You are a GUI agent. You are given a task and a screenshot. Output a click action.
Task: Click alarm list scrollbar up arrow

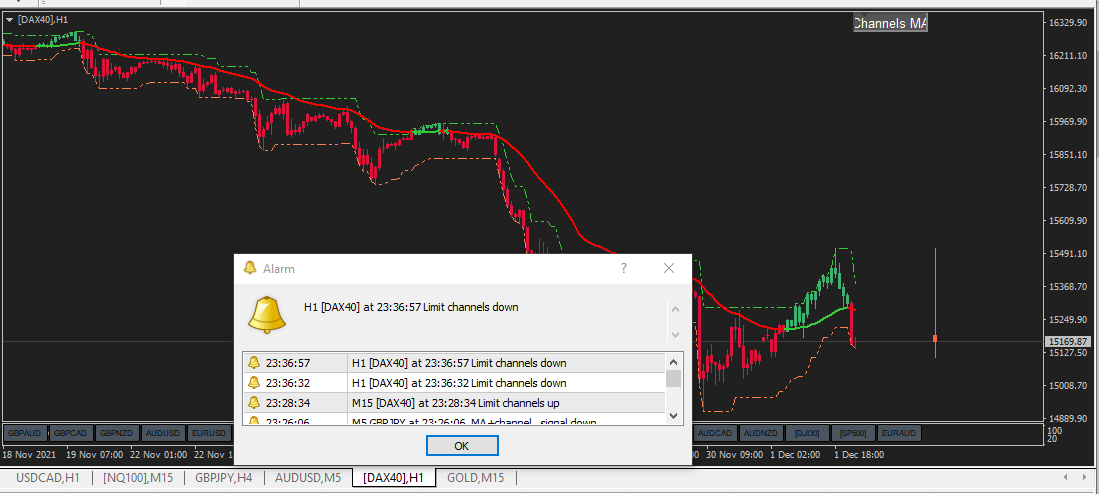coord(673,362)
